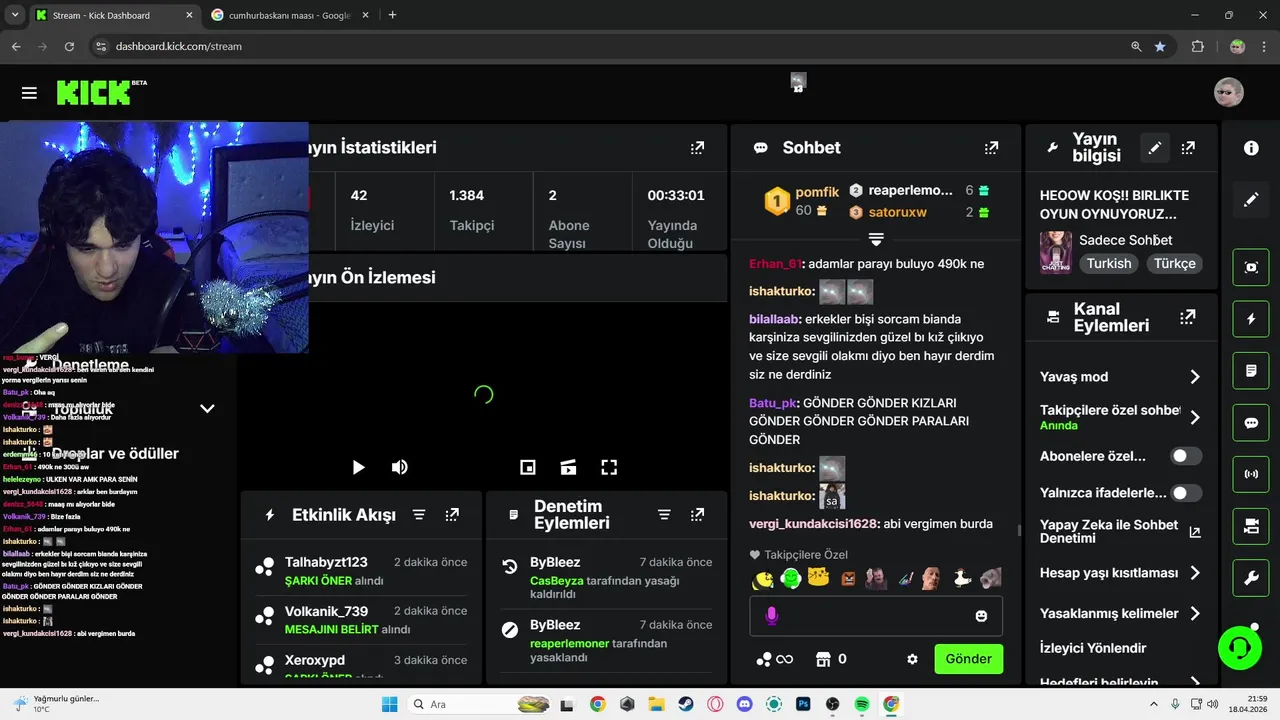Click the shop icon showing 0

(x=831, y=659)
